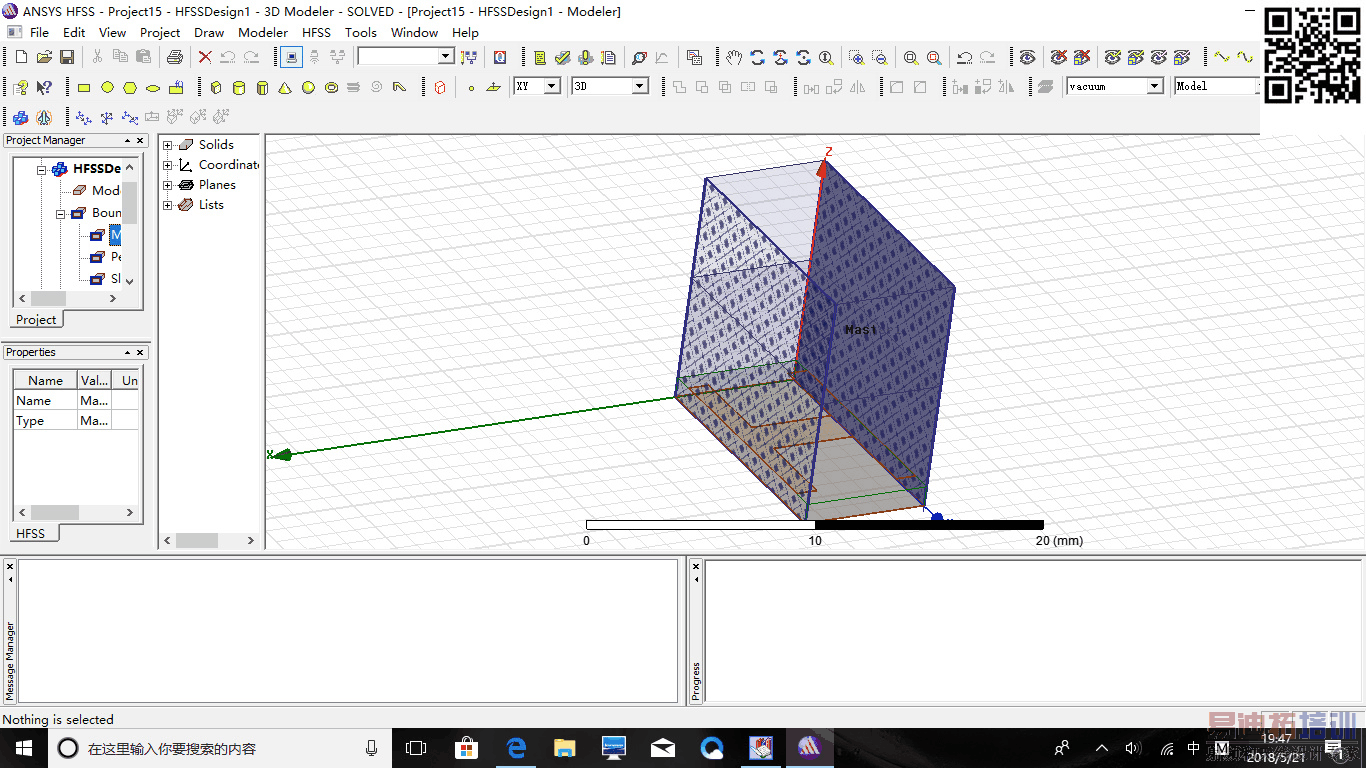The width and height of the screenshot is (1366, 768).
Task: Click the Draw box tool icon
Action: (215, 88)
